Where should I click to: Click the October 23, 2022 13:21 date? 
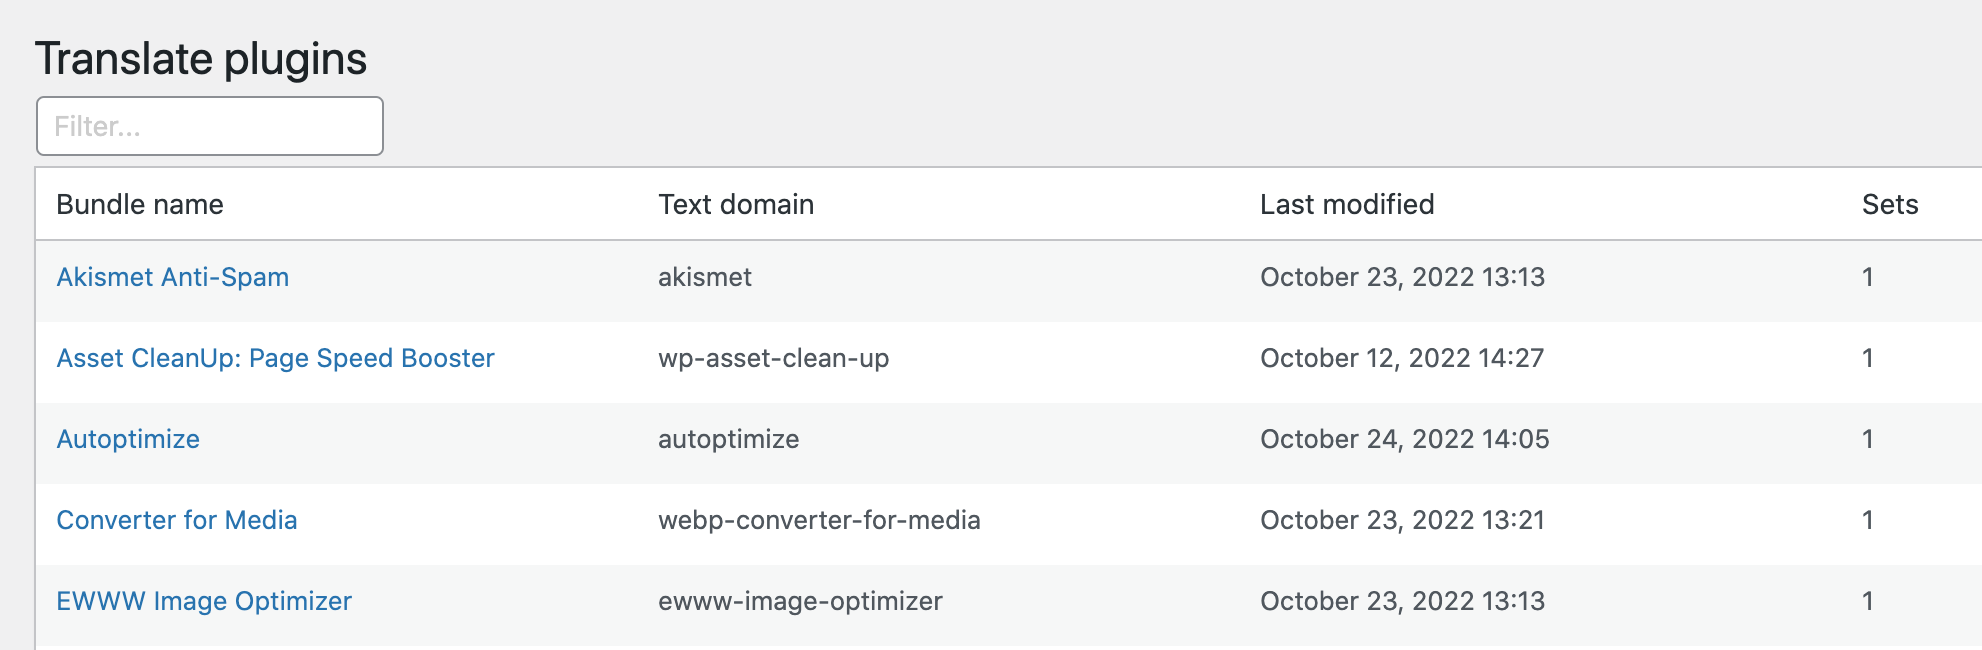pos(1402,520)
